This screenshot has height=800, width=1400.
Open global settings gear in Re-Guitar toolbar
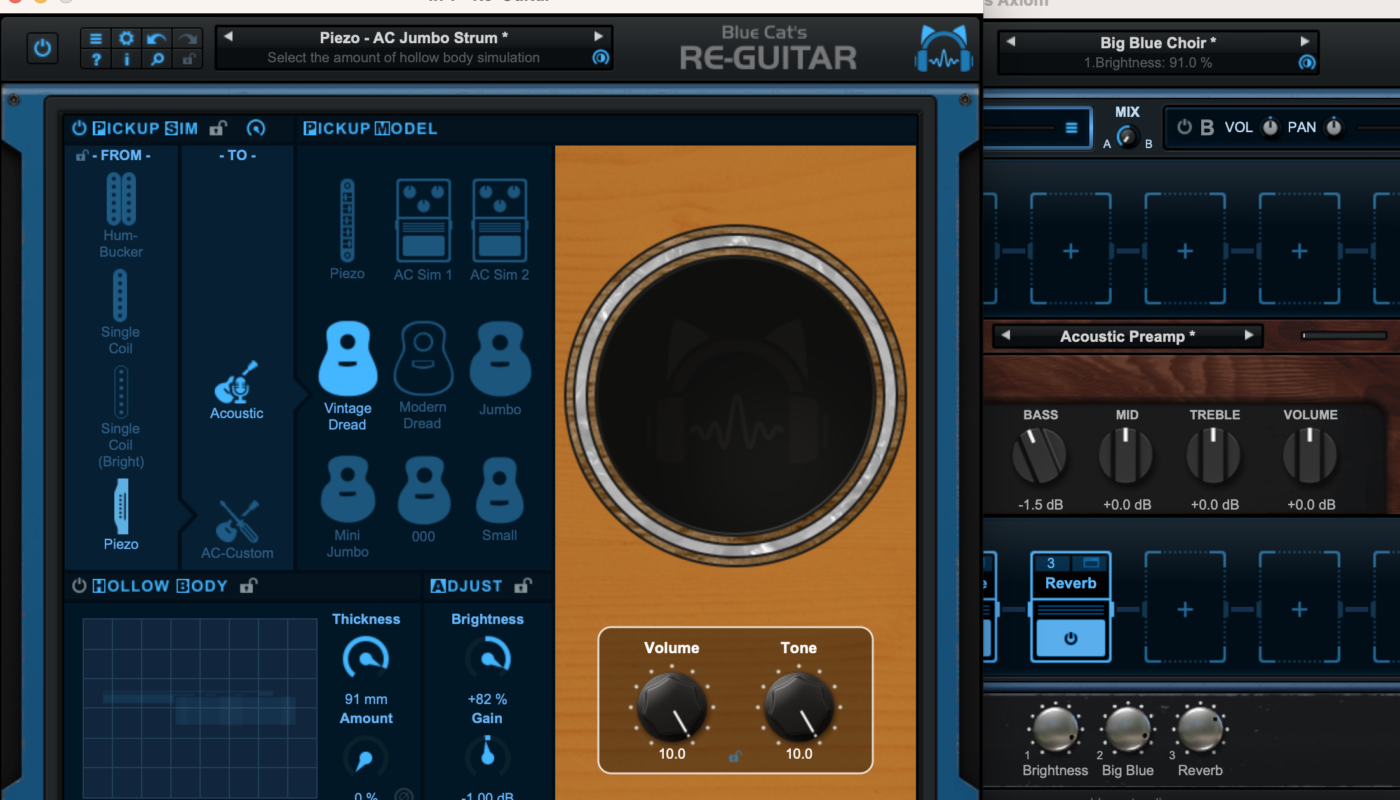(x=126, y=39)
